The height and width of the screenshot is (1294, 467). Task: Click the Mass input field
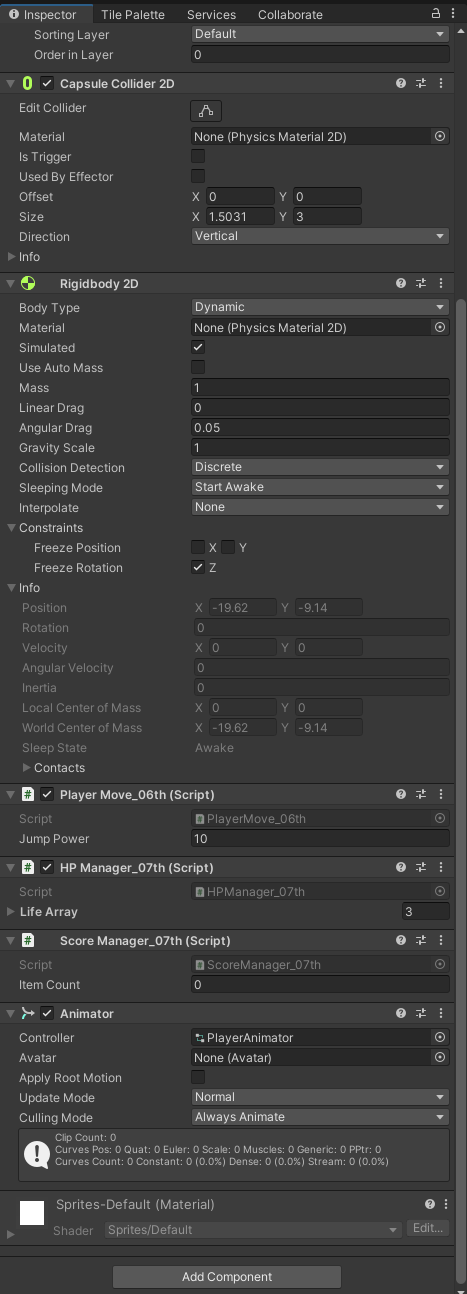click(x=320, y=387)
